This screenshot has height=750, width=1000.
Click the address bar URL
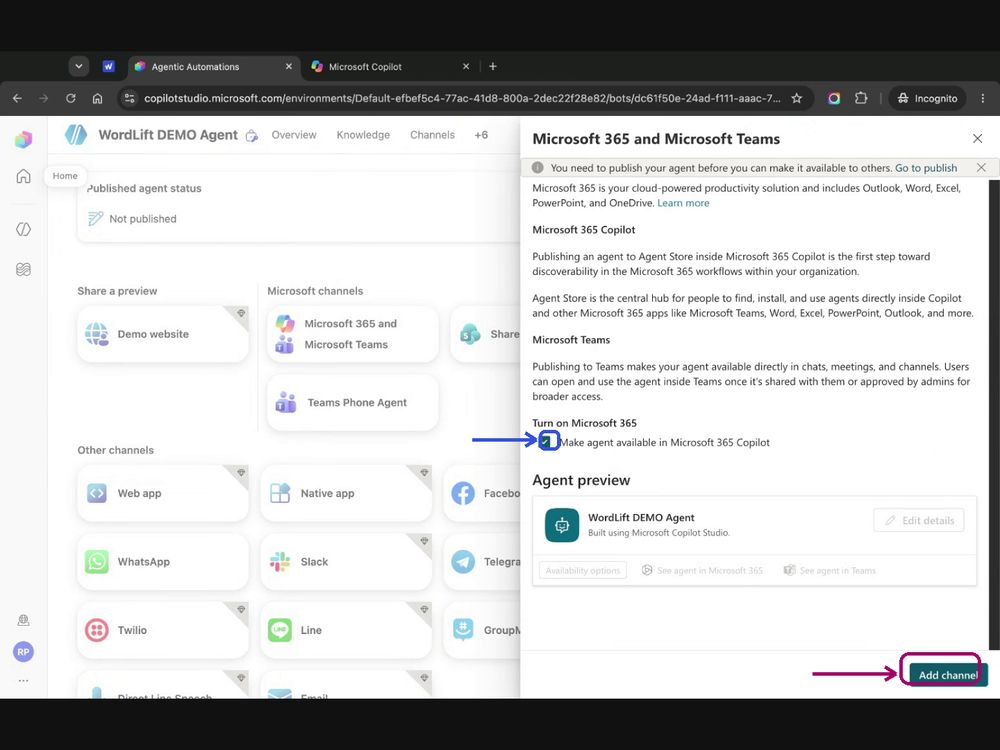pyautogui.click(x=462, y=98)
